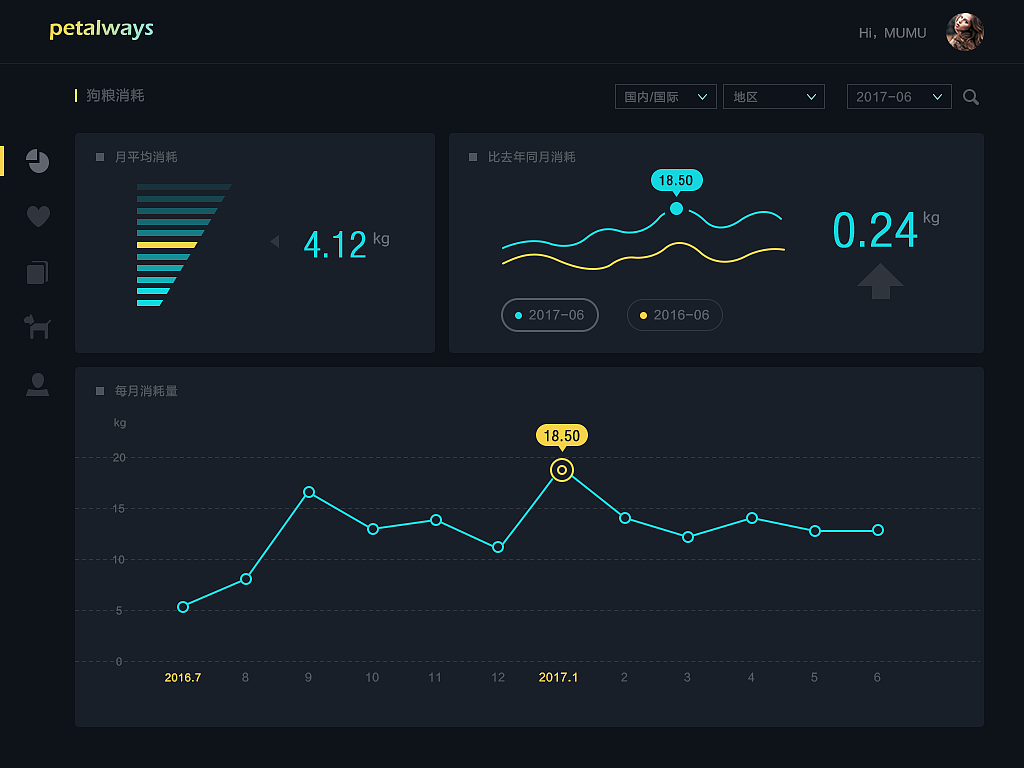The image size is (1024, 768).
Task: Select the data point for month 3
Action: tap(688, 537)
